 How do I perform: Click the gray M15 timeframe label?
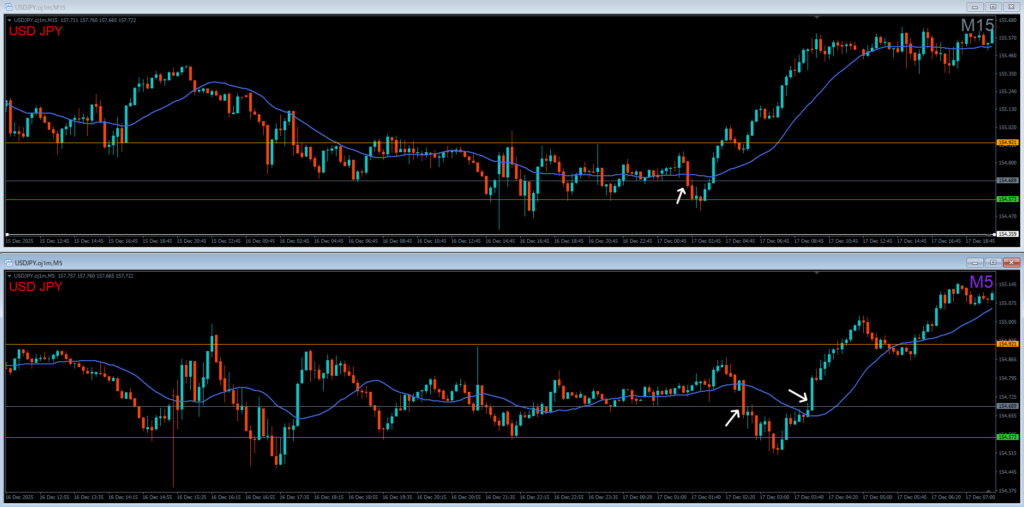coord(976,26)
